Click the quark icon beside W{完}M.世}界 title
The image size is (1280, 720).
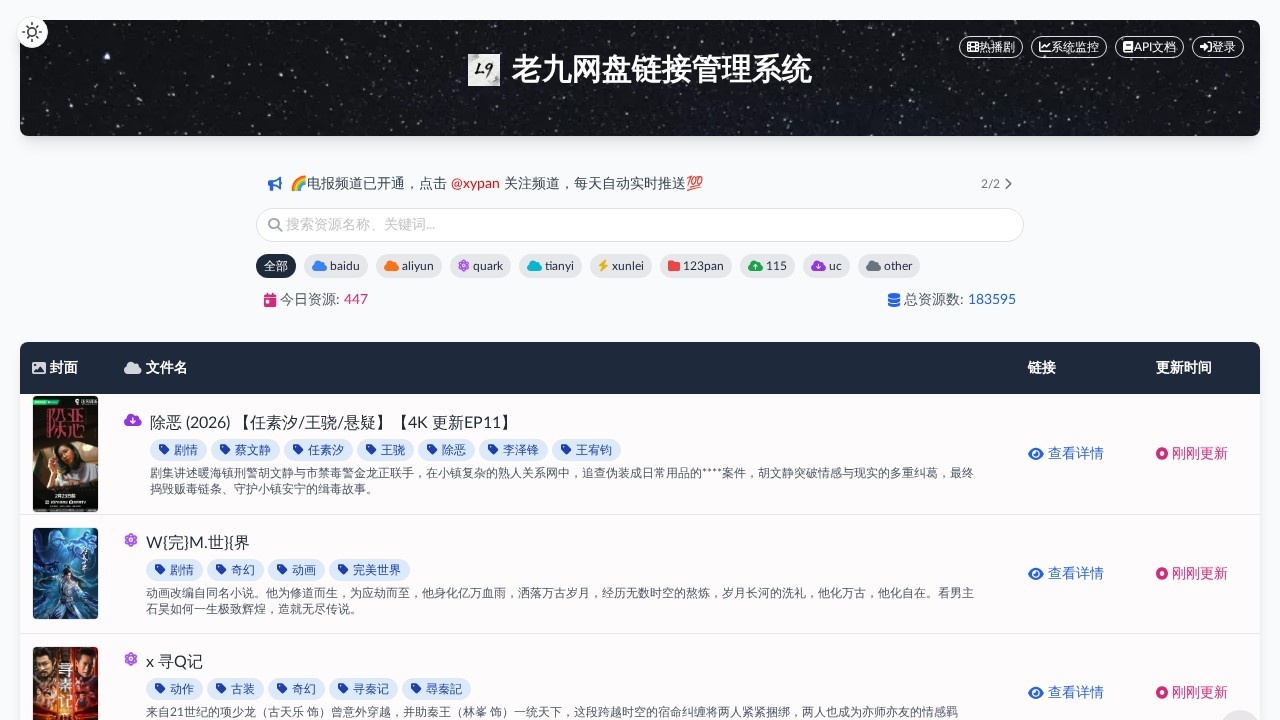coord(131,540)
